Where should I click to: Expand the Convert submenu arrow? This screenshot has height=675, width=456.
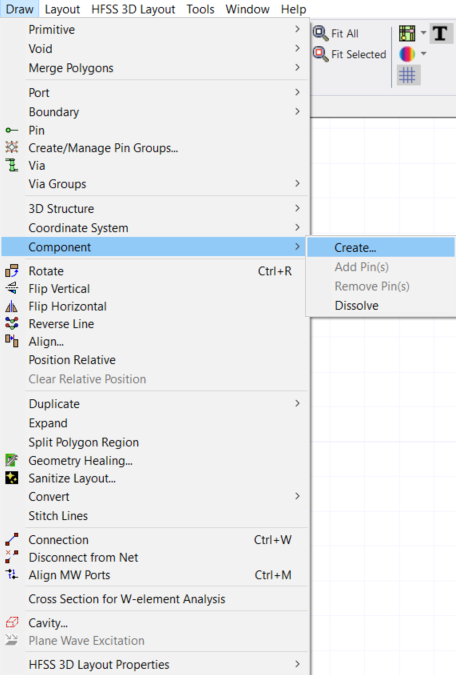[297, 496]
